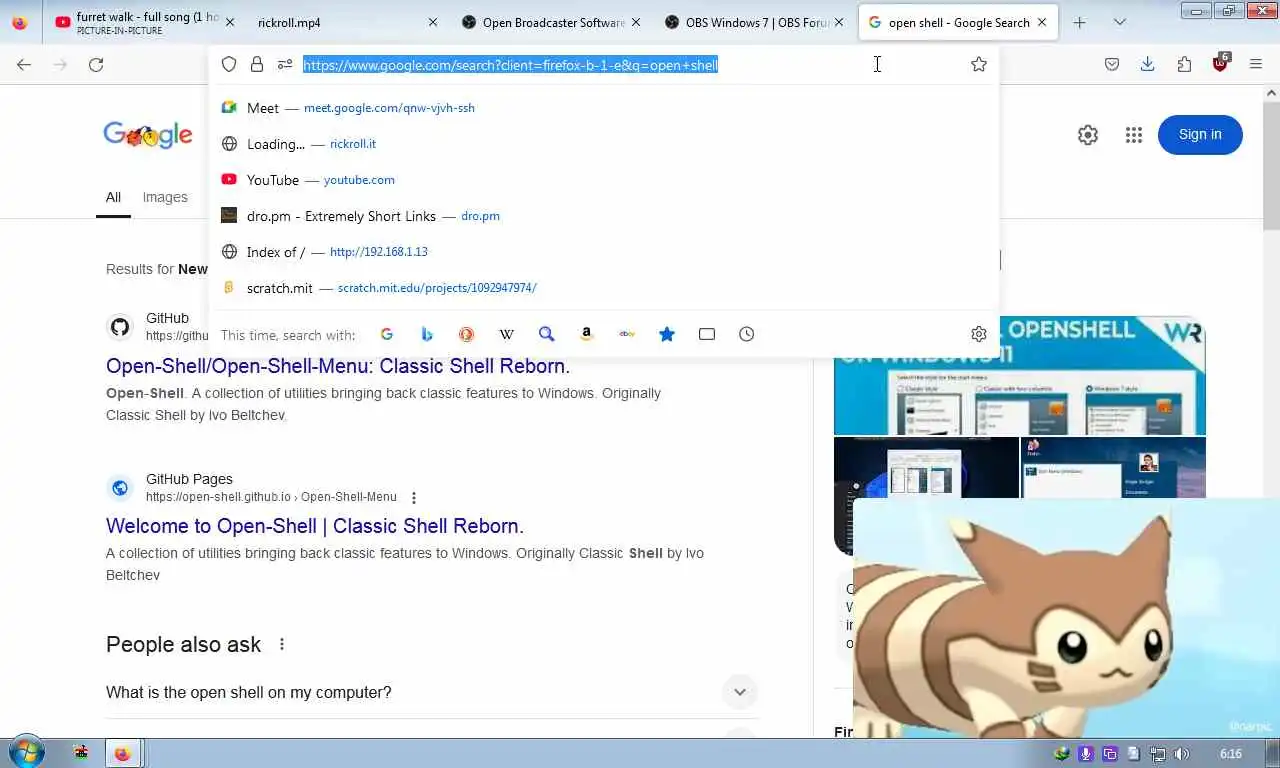The image size is (1280, 768).
Task: Click the page vertical scrollbar thumb
Action: 1271,165
